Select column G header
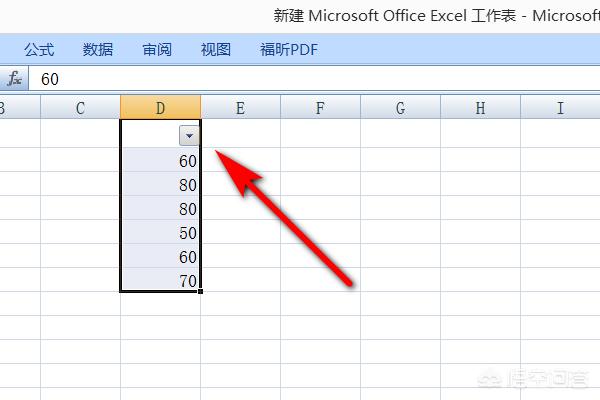Viewport: 600px width, 400px height. pos(400,108)
